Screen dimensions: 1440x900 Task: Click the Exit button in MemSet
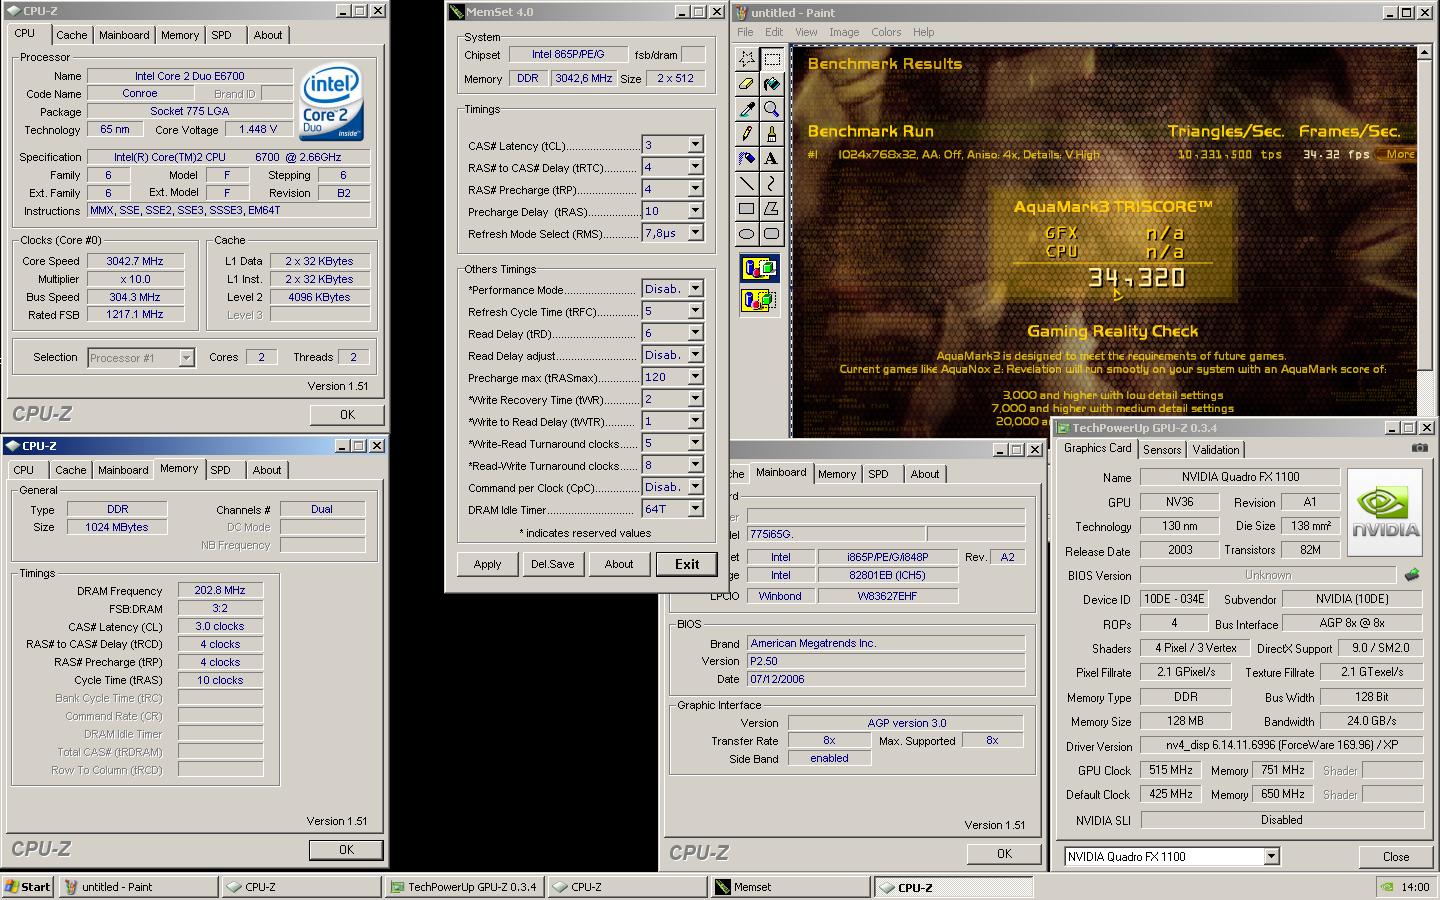point(687,564)
